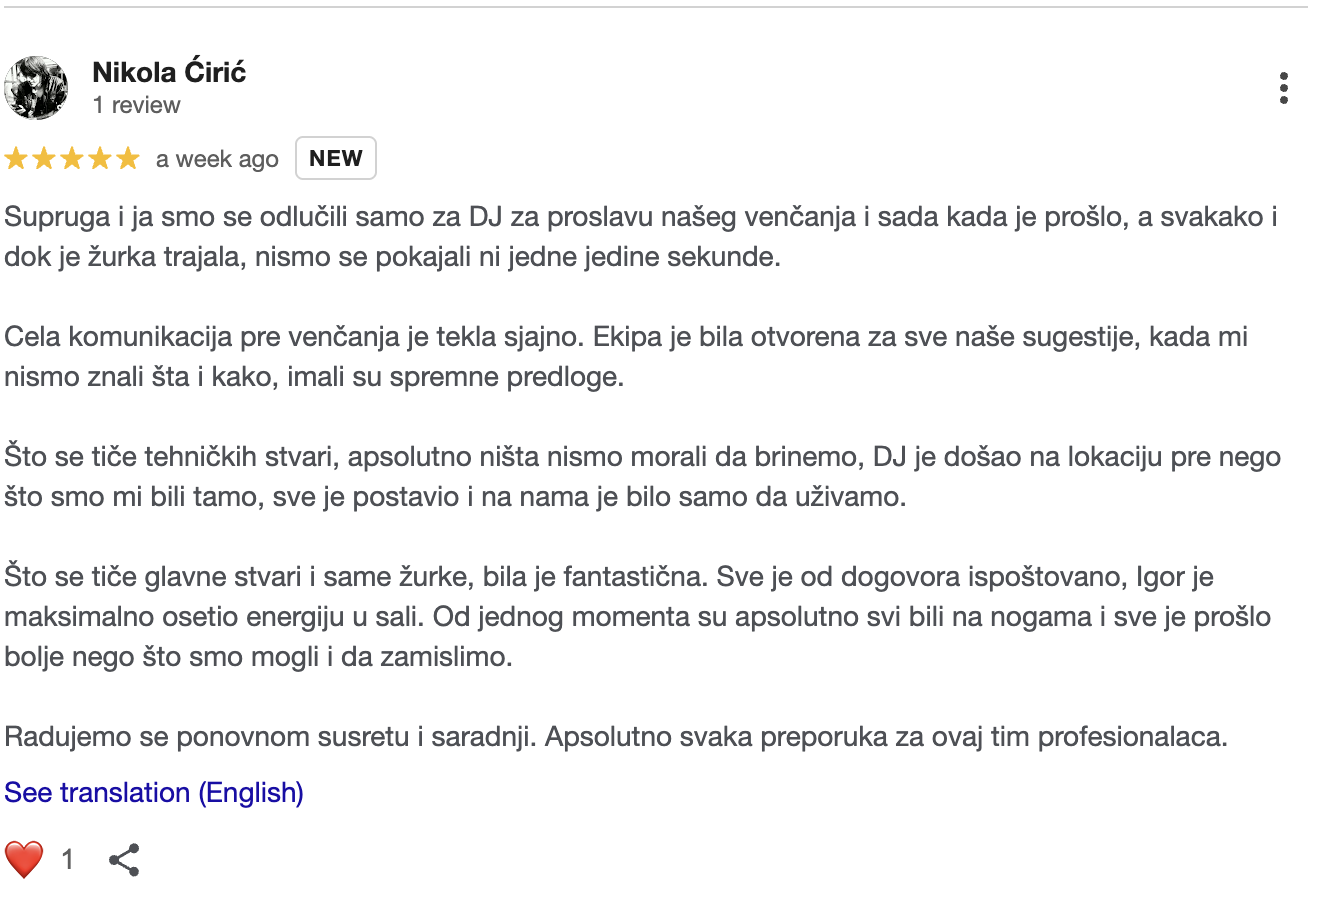The width and height of the screenshot is (1320, 922).
Task: Click See translation (English) link
Action: [x=154, y=792]
